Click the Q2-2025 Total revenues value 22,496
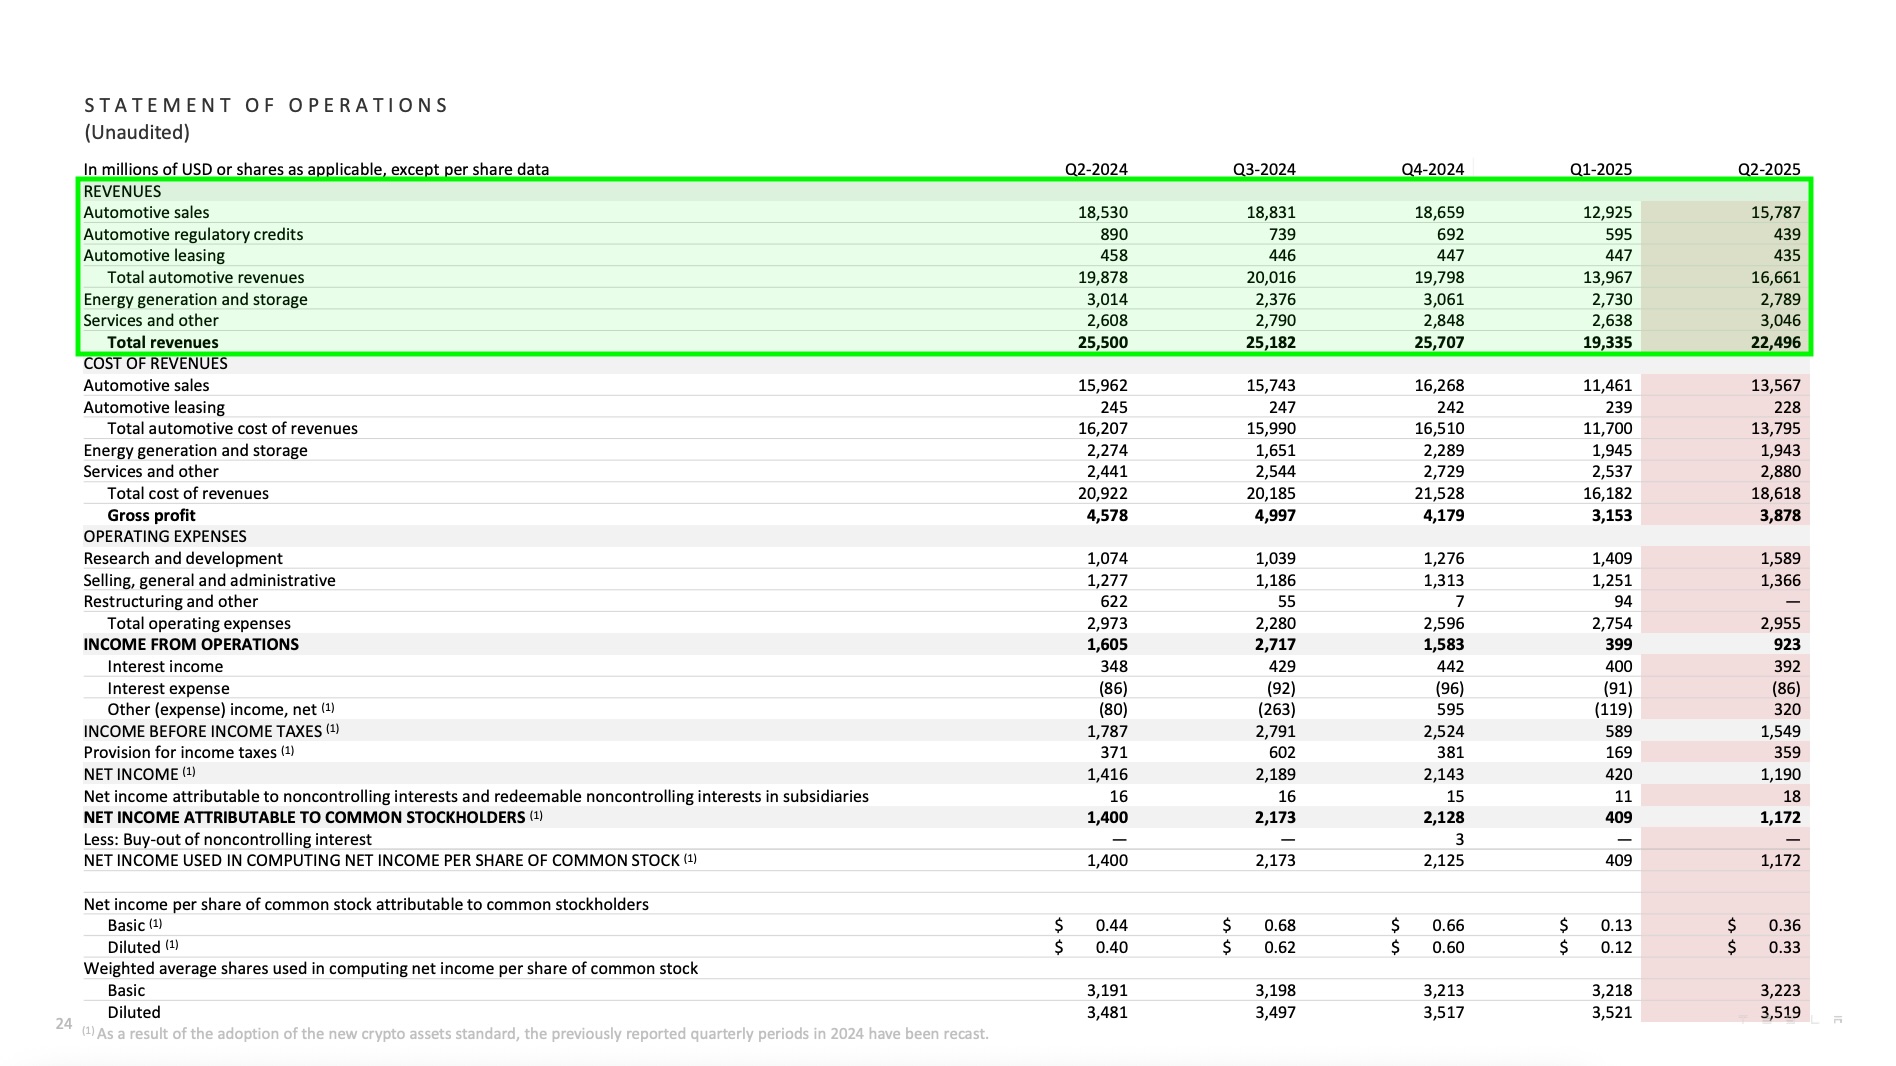This screenshot has height=1066, width=1896. click(x=1778, y=341)
